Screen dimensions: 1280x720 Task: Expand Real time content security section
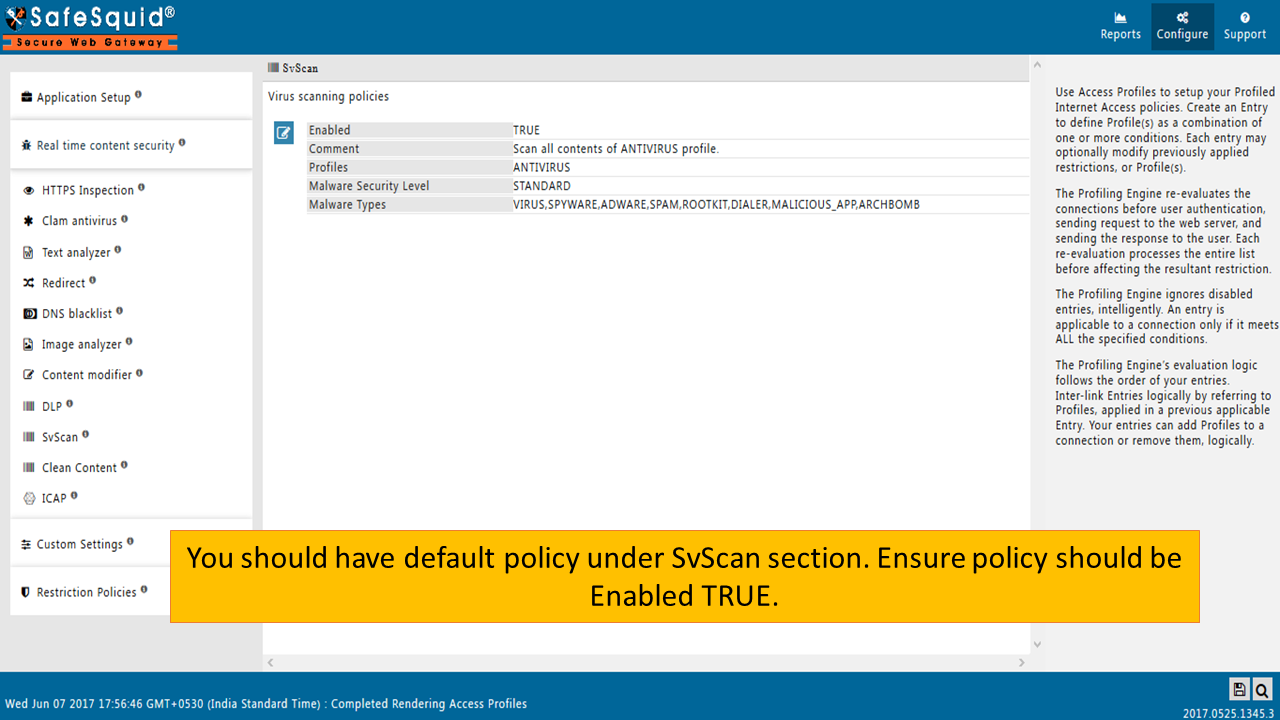tap(104, 145)
